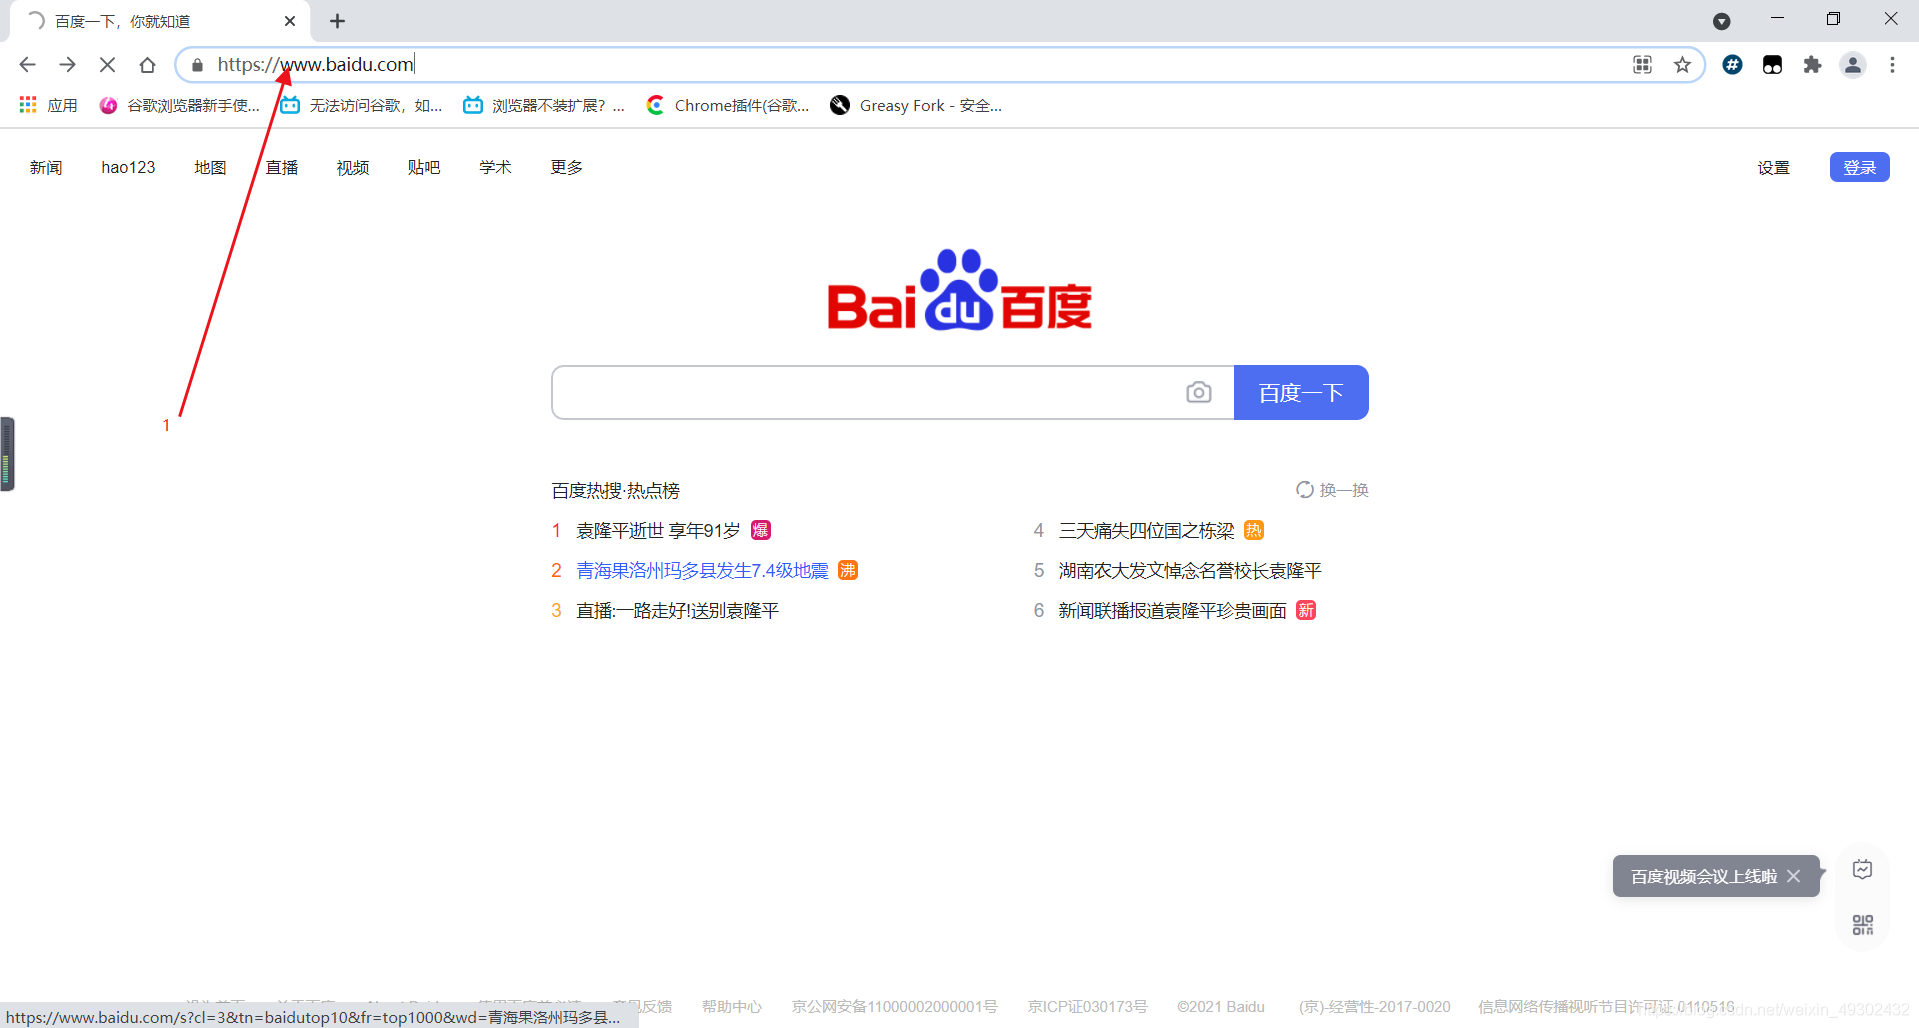This screenshot has width=1919, height=1028.
Task: Open the extensions puzzle menu
Action: (1812, 65)
